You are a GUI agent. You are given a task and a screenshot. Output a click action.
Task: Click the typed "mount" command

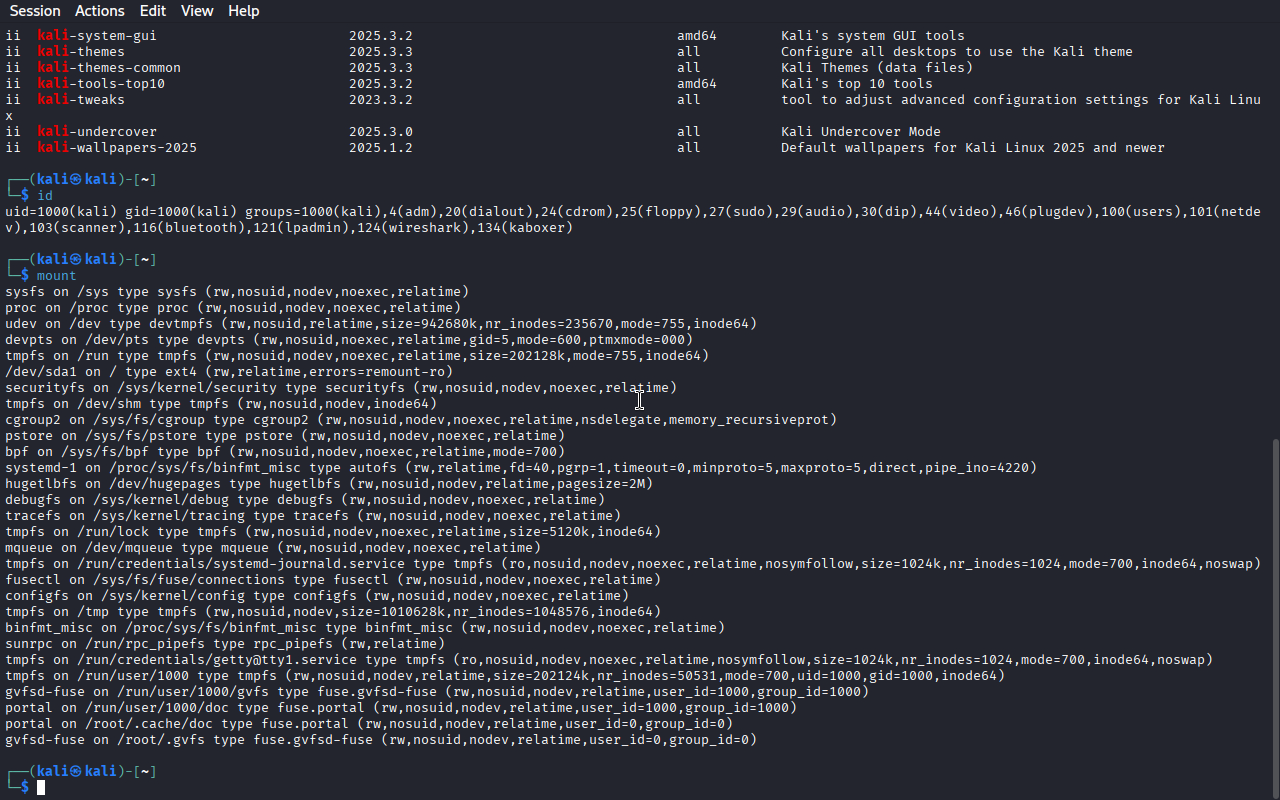click(56, 276)
